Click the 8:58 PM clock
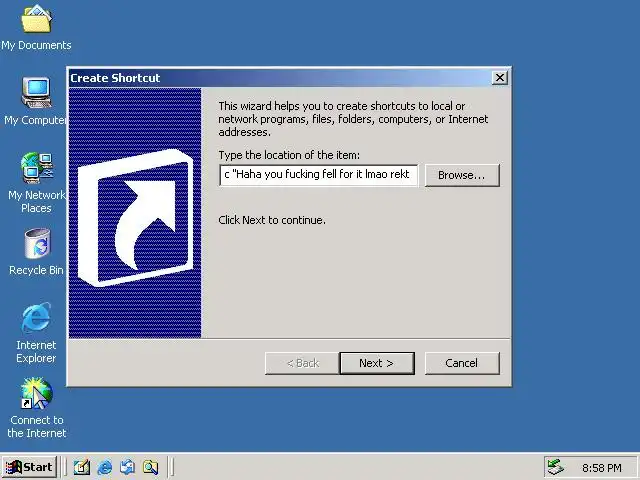The image size is (640, 480). coord(602,468)
